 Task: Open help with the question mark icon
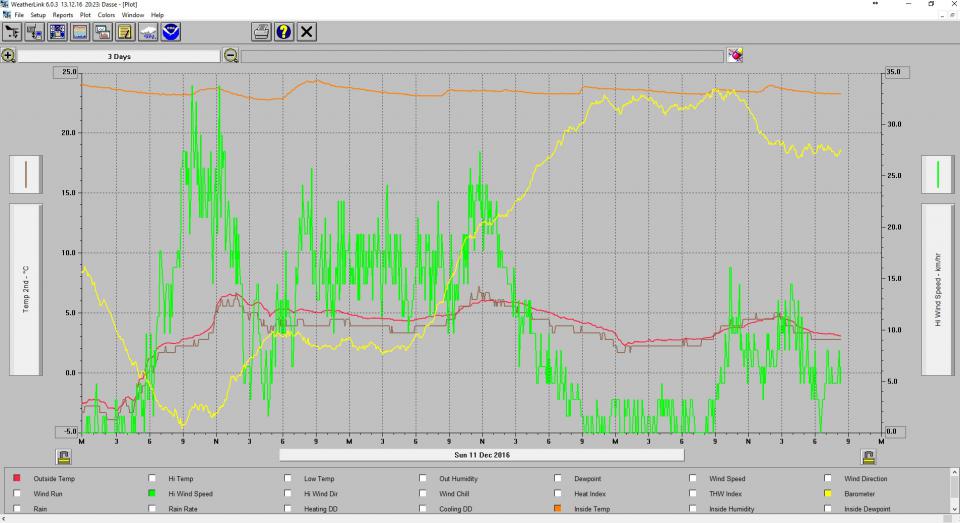click(x=283, y=32)
